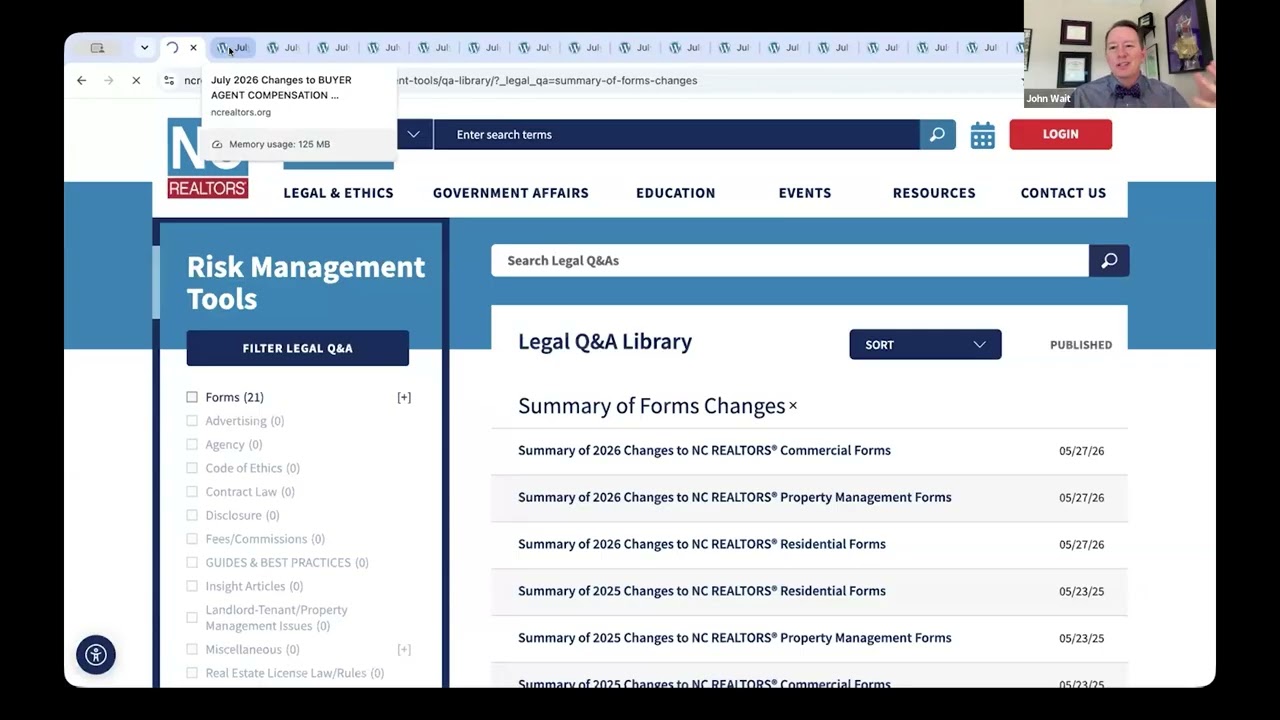Screen dimensions: 1280x720
Task: Click the John Wait video thumbnail
Action: 1120,54
